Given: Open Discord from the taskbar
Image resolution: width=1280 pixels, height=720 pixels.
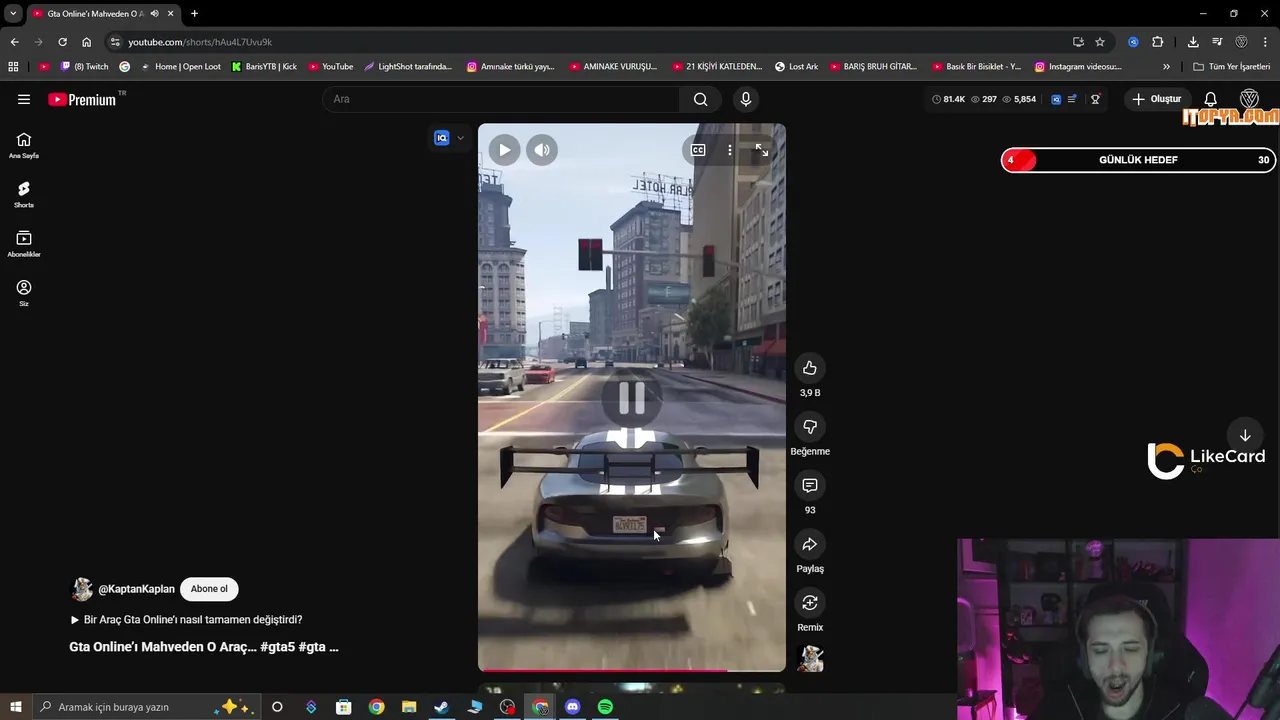Looking at the screenshot, I should click(572, 707).
